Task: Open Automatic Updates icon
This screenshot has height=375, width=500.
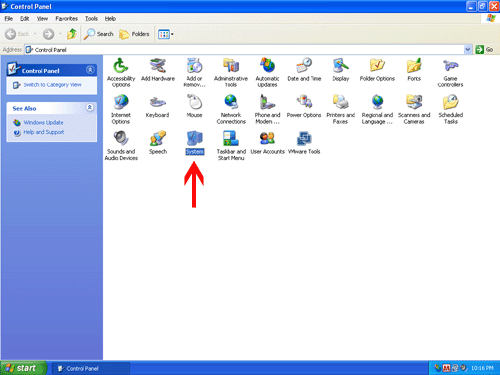Action: coord(267,66)
